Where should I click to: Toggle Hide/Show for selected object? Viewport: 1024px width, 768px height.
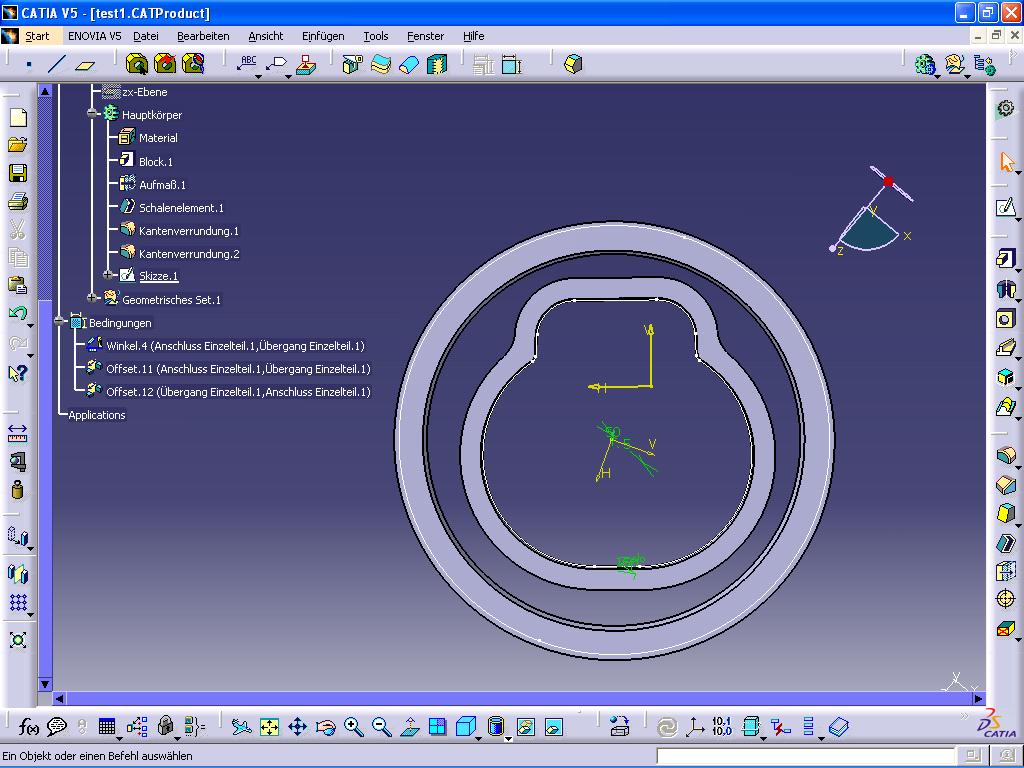click(526, 727)
